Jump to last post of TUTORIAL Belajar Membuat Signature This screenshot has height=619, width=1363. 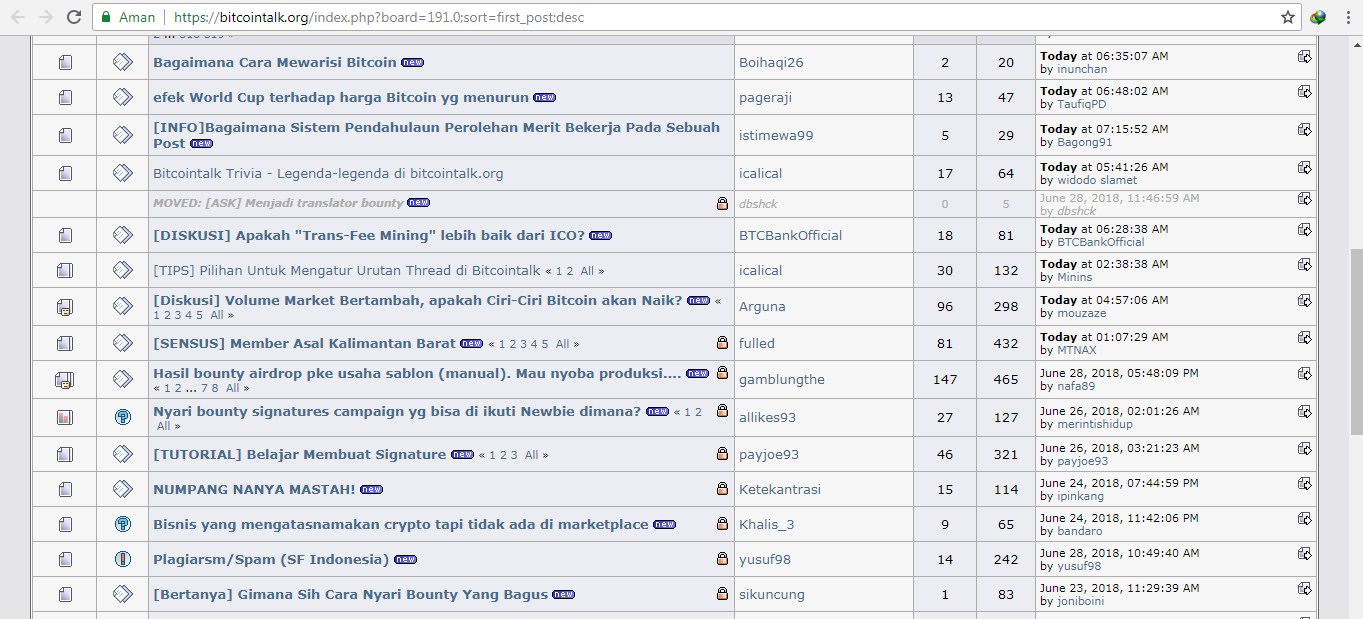[1305, 449]
